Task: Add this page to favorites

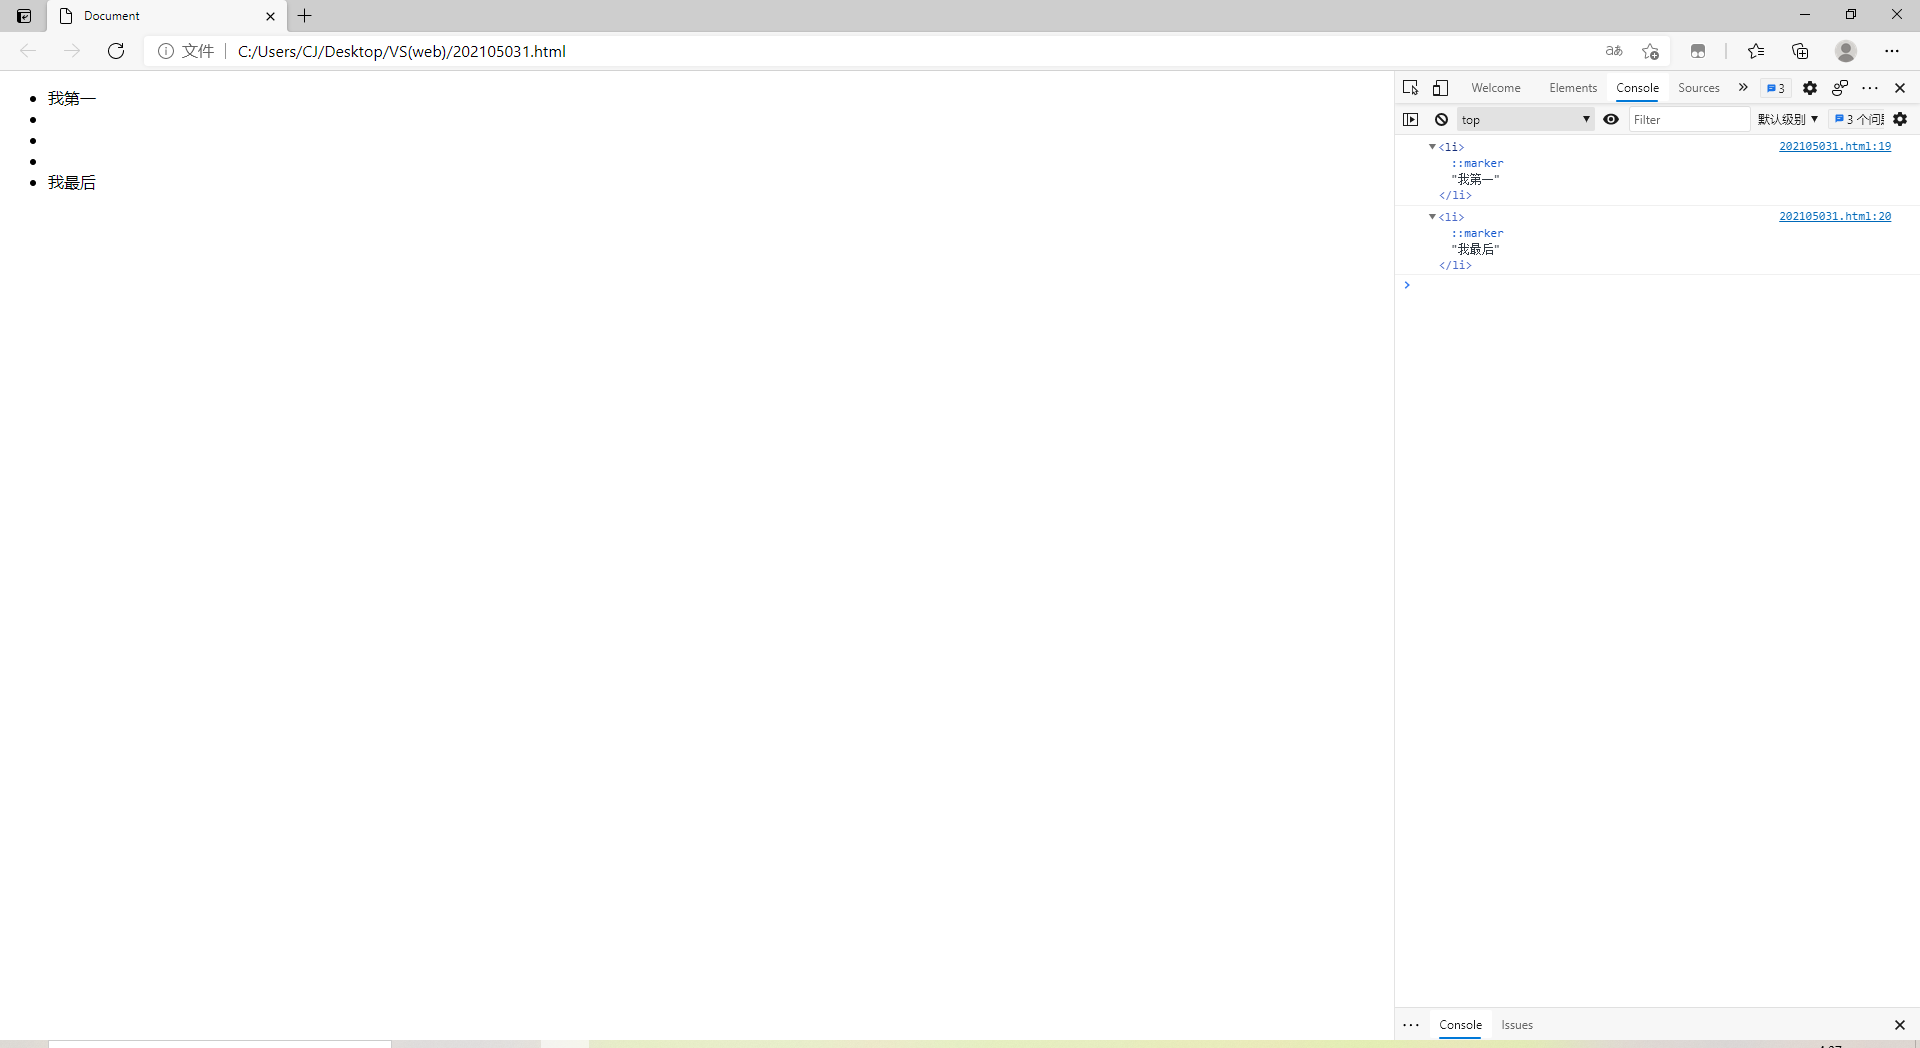Action: click(x=1650, y=51)
